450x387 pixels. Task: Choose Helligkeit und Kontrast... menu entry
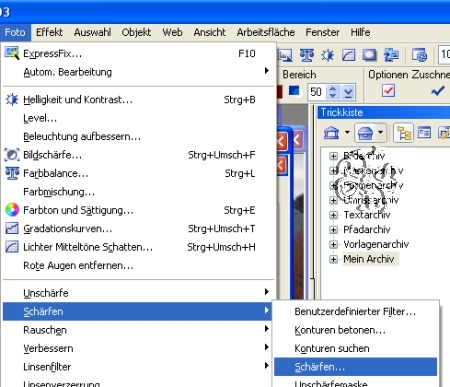point(138,100)
